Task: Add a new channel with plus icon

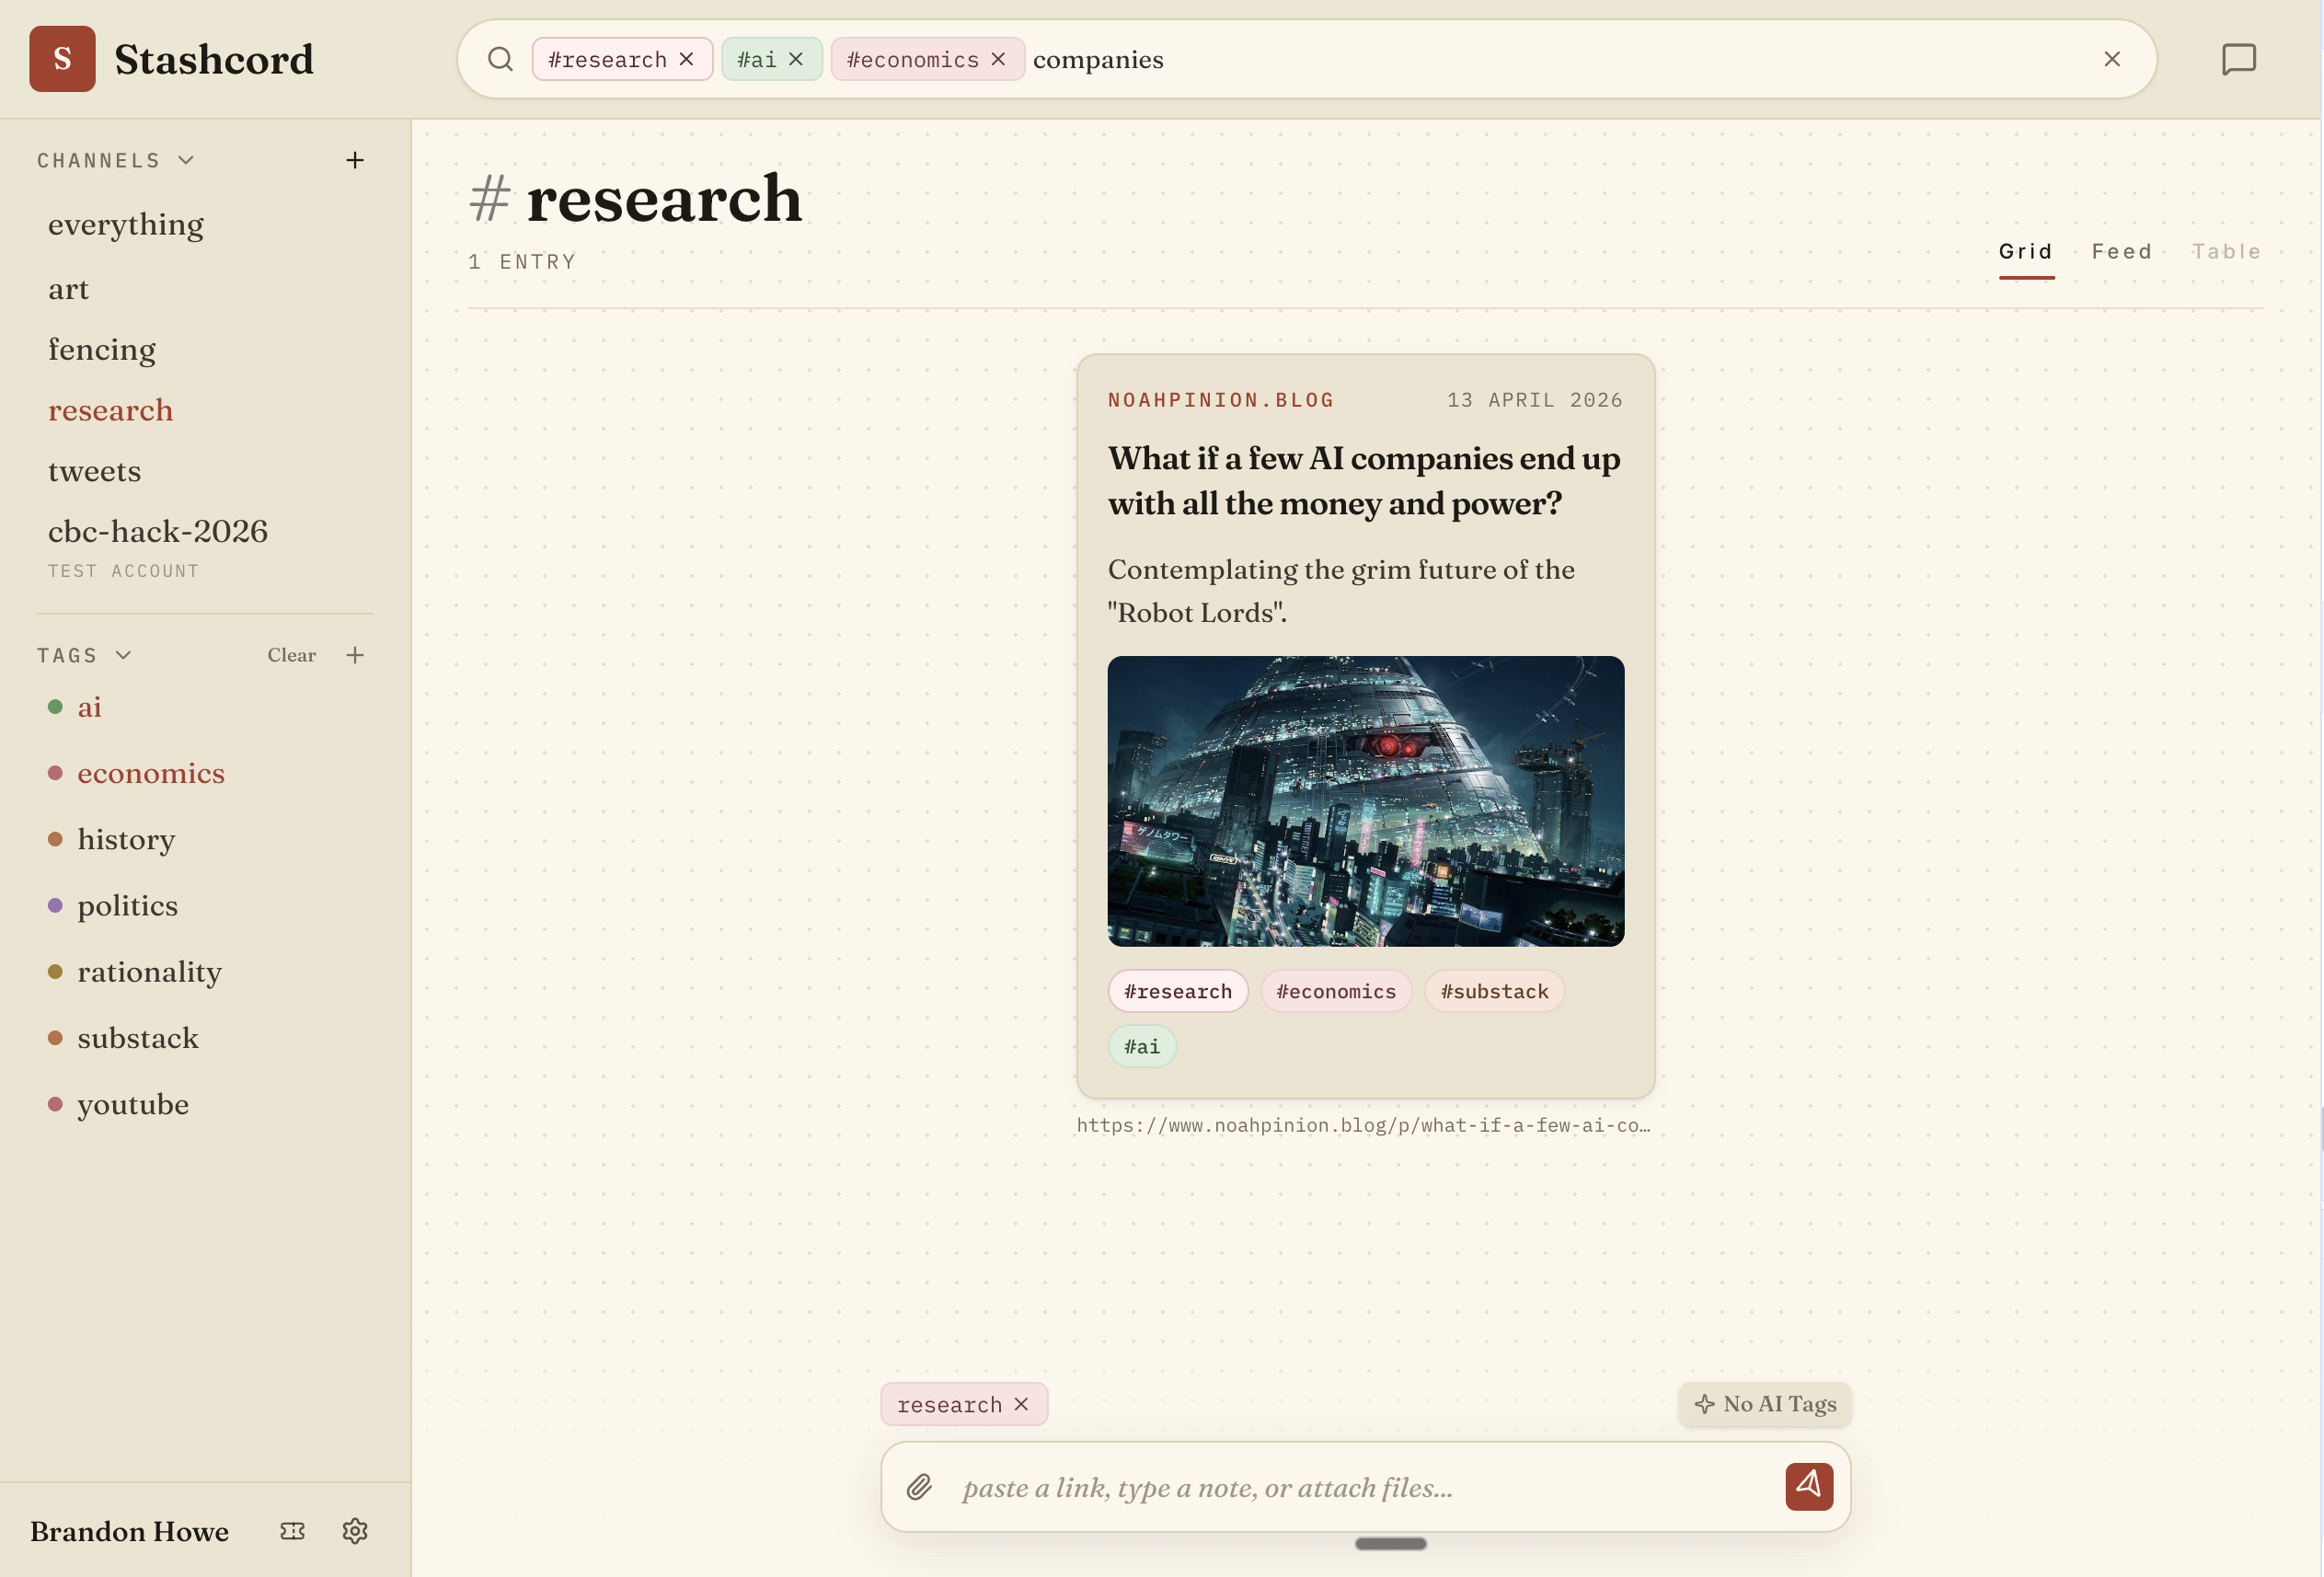Action: tap(354, 160)
